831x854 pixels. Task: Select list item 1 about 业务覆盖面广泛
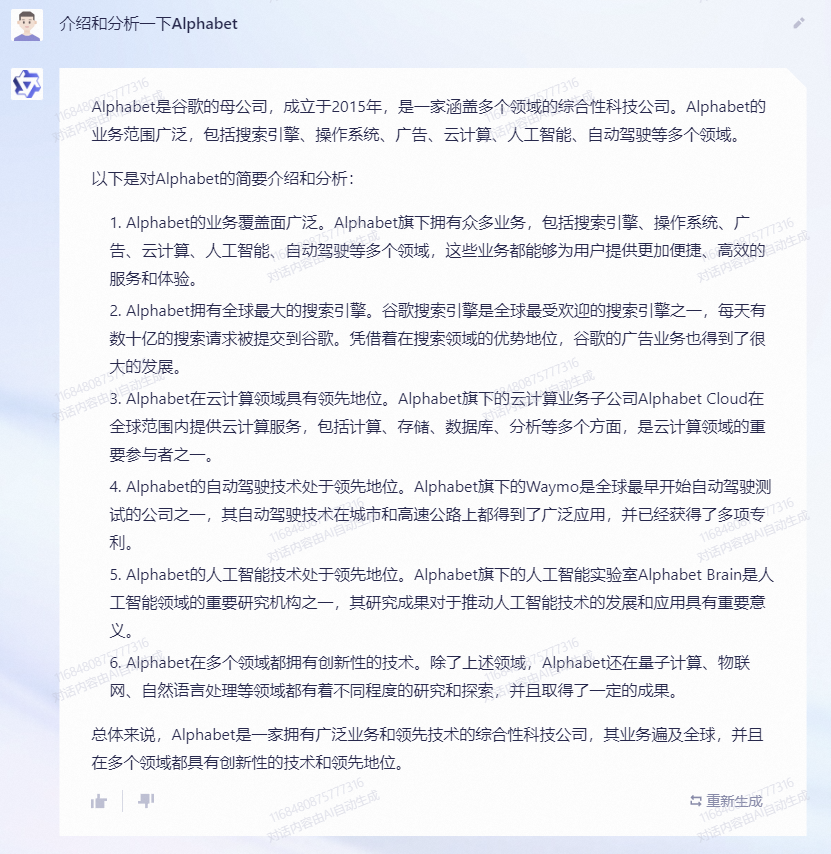click(x=437, y=251)
